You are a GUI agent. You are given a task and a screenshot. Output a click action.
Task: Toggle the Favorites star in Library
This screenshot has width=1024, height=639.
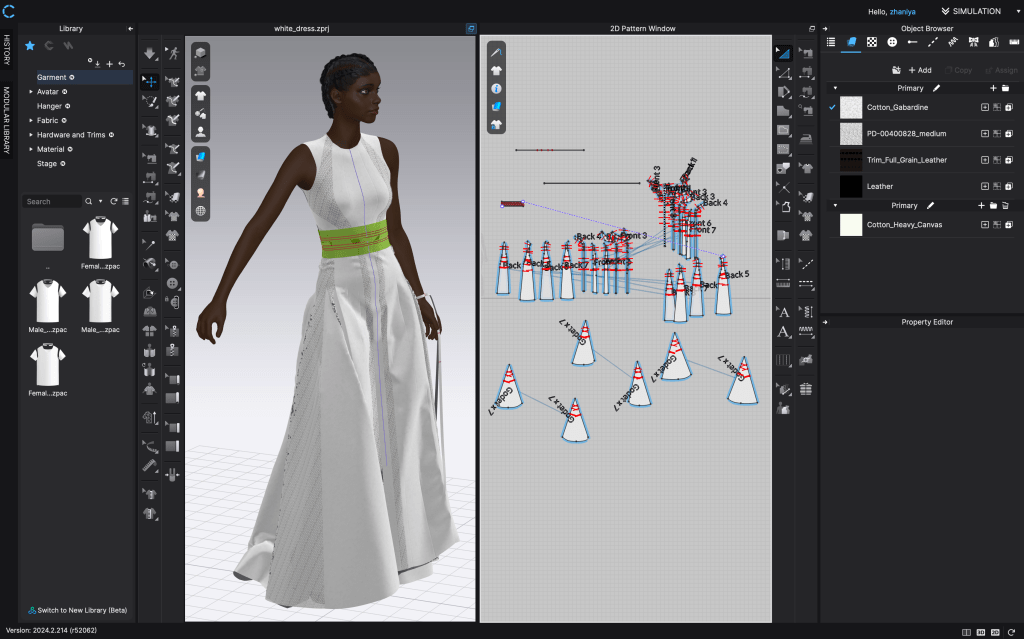point(30,45)
